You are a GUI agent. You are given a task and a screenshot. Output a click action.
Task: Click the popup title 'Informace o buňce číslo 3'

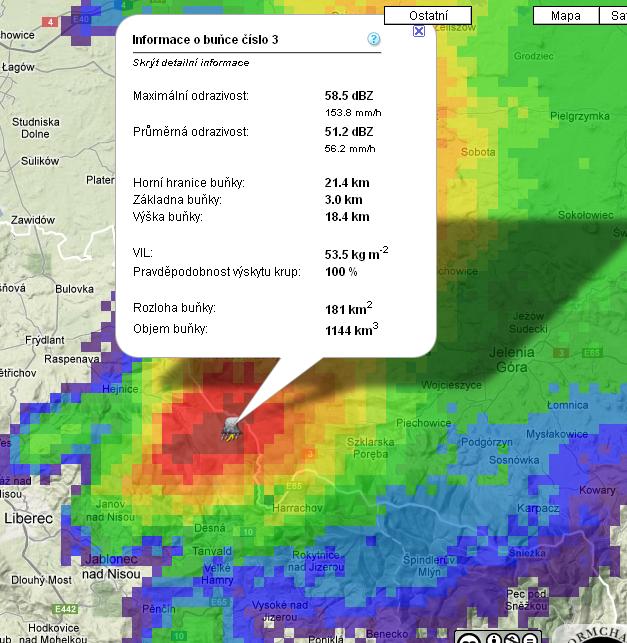click(206, 40)
